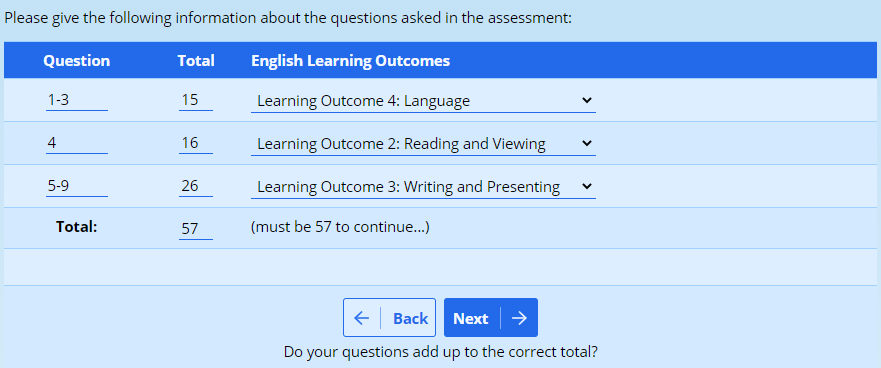Click the left arrow icon on Back
Screen dimensions: 881x368
pyautogui.click(x=362, y=318)
